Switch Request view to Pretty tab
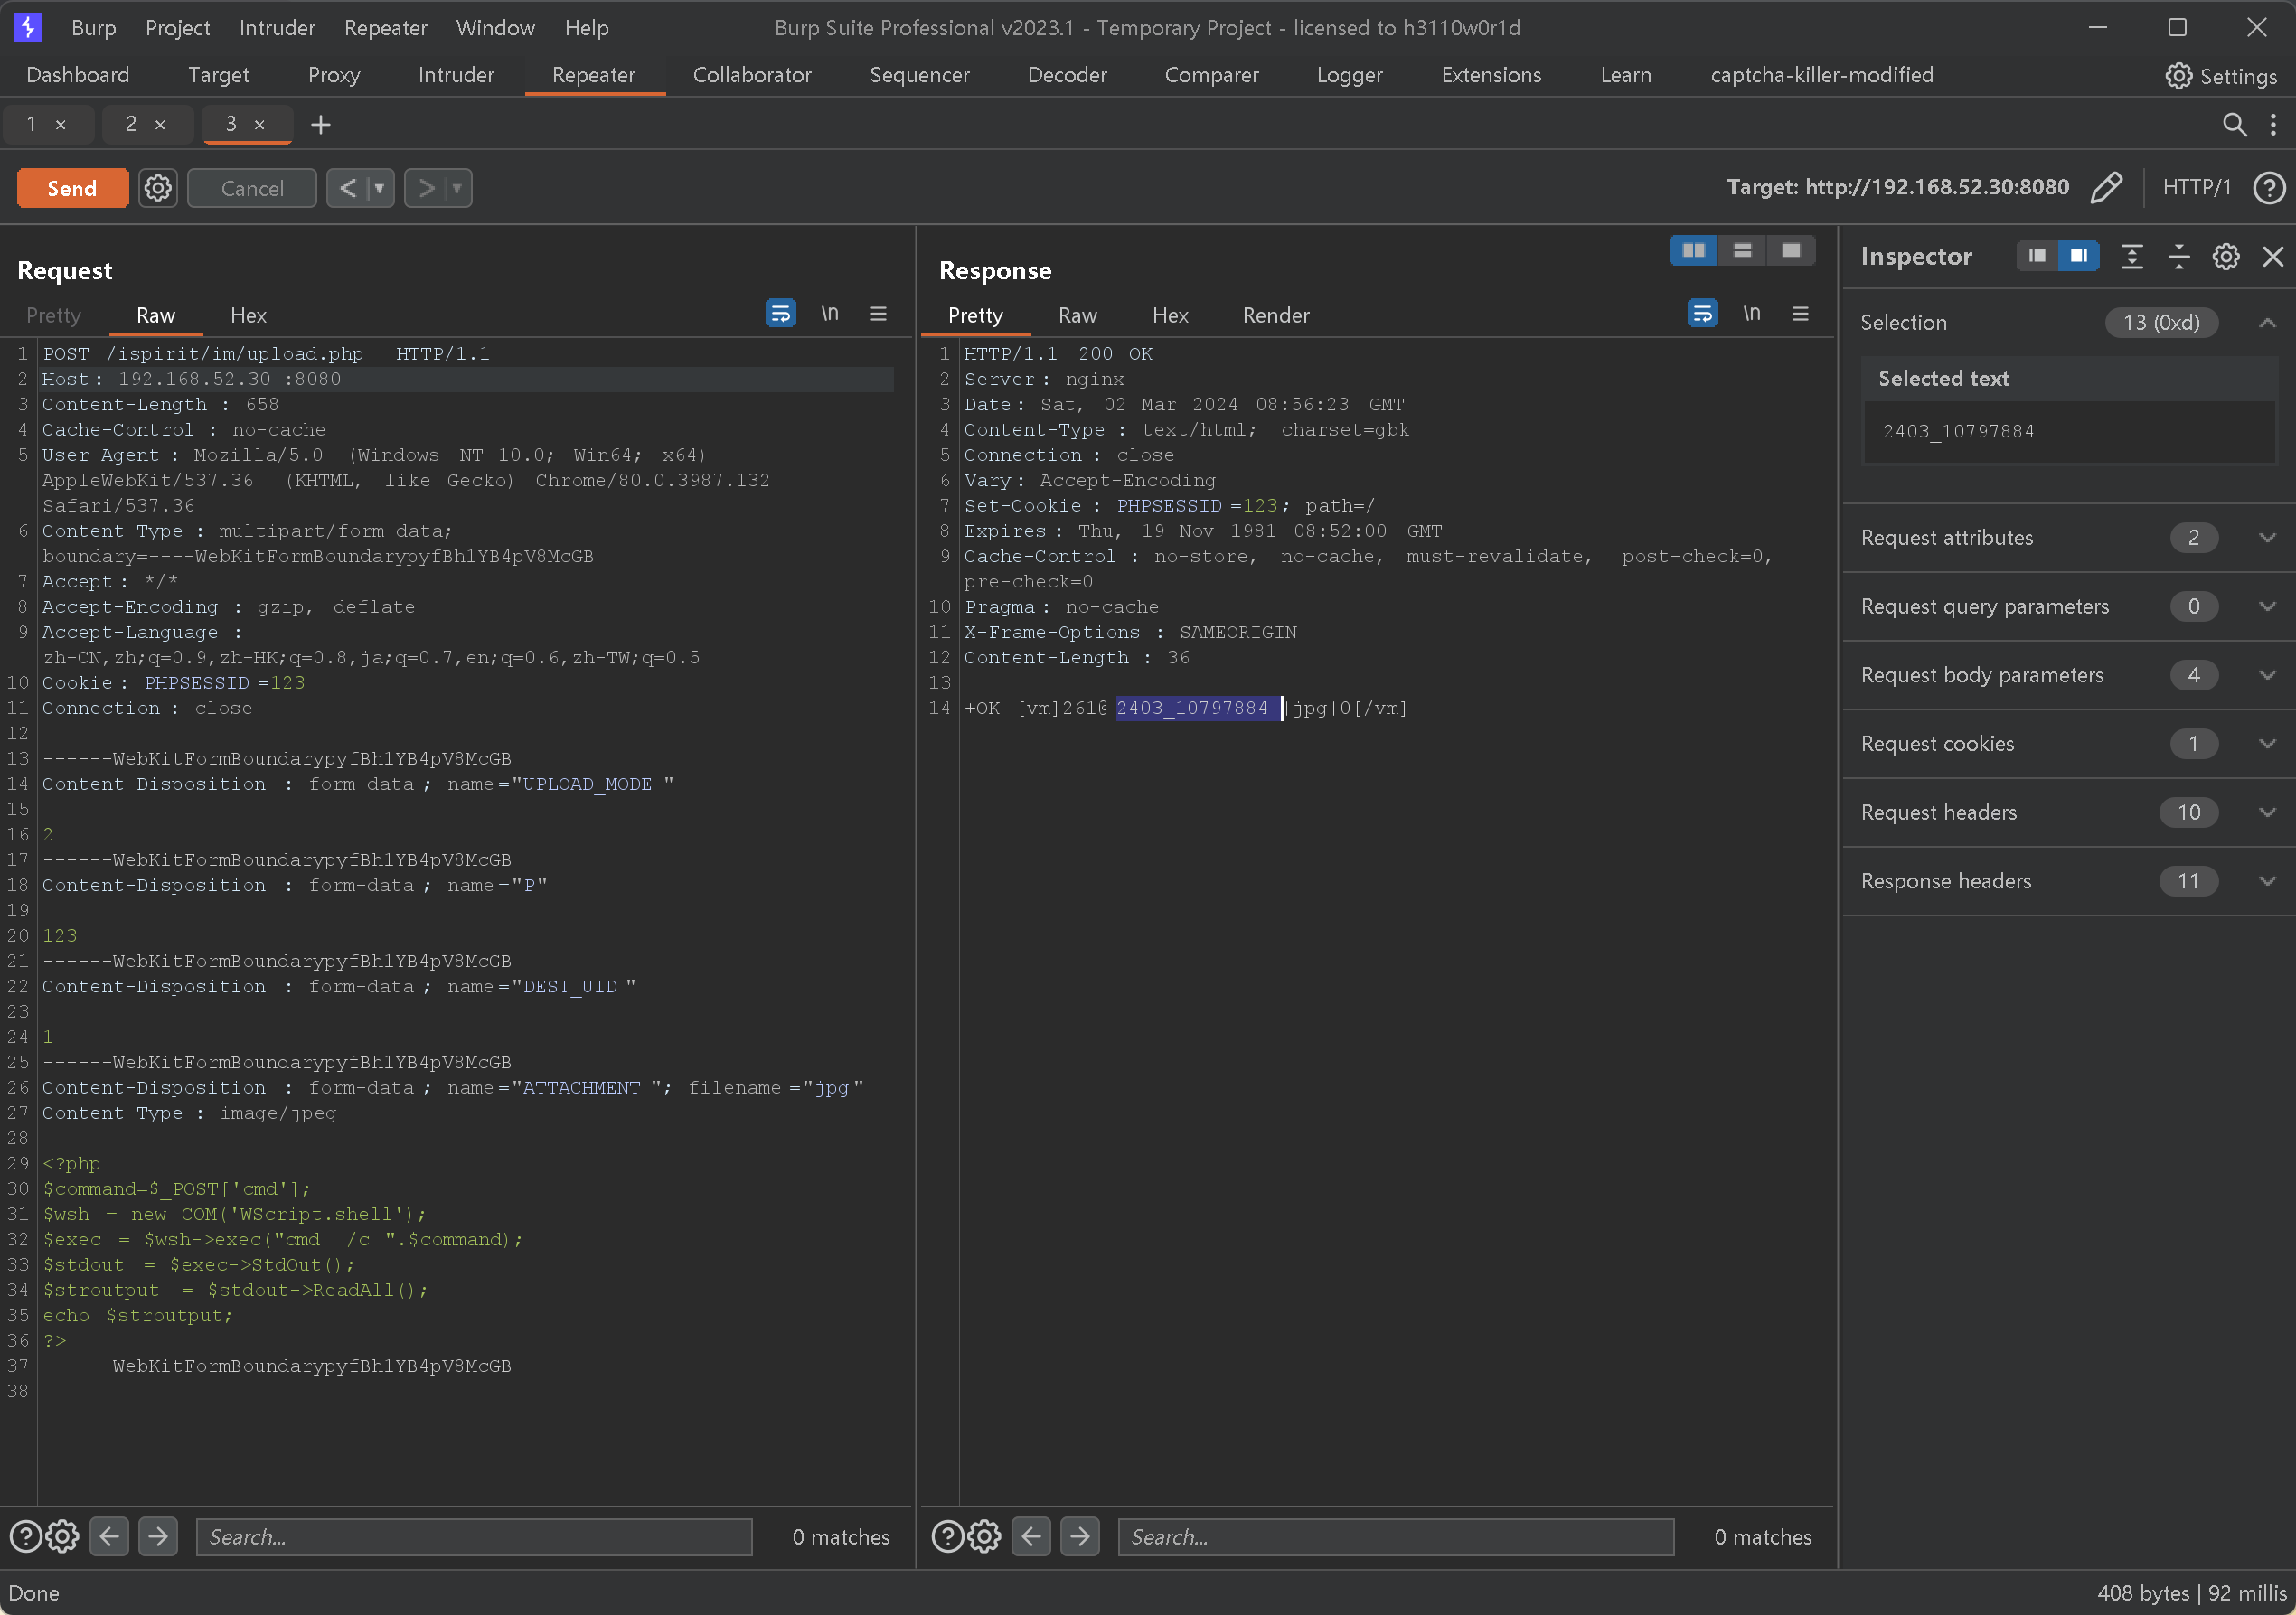Screen dimensions: 2296x1615 53,315
